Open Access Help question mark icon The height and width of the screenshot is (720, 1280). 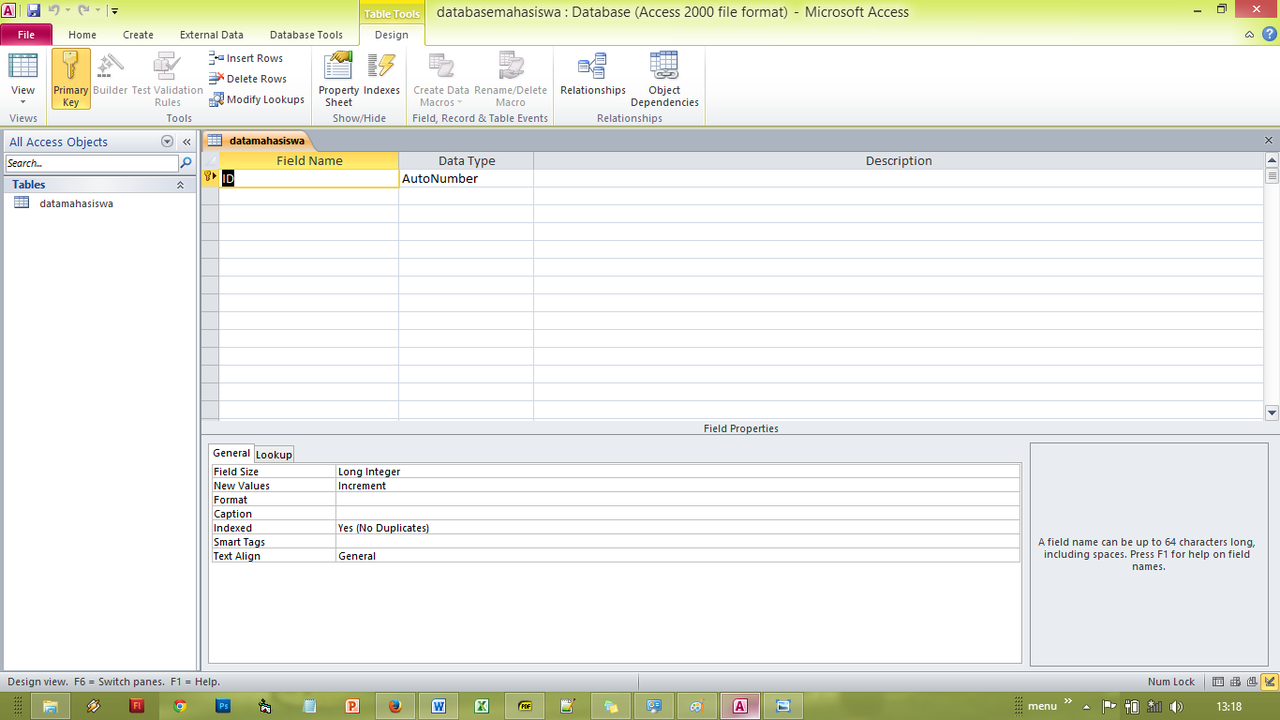coord(1268,35)
